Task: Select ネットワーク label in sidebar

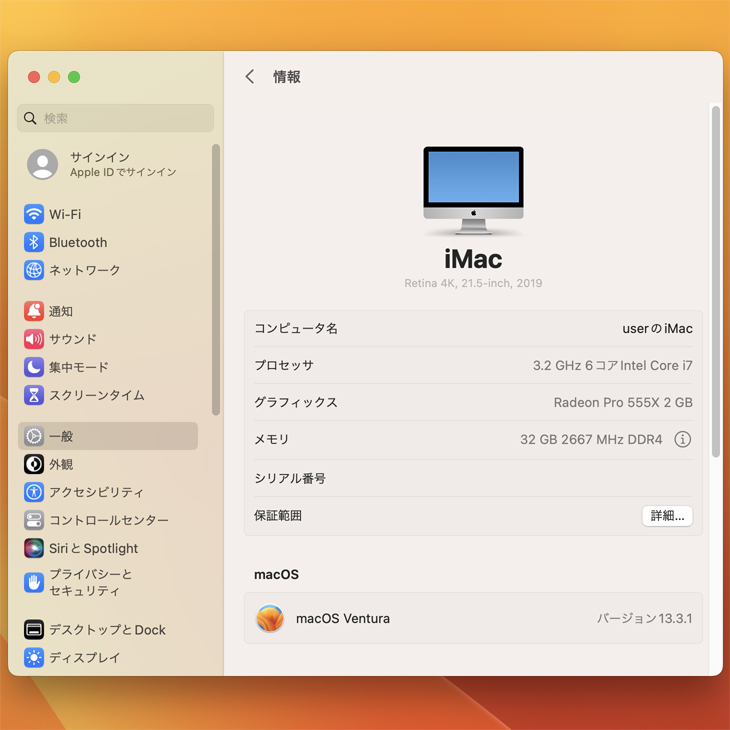Action: click(x=85, y=270)
